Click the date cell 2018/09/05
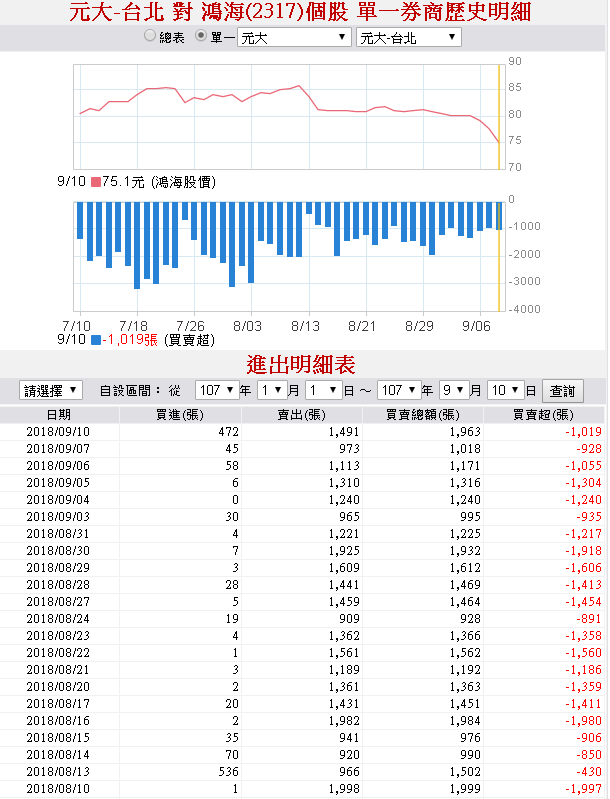Screen dimensions: 610x799 click(58, 483)
